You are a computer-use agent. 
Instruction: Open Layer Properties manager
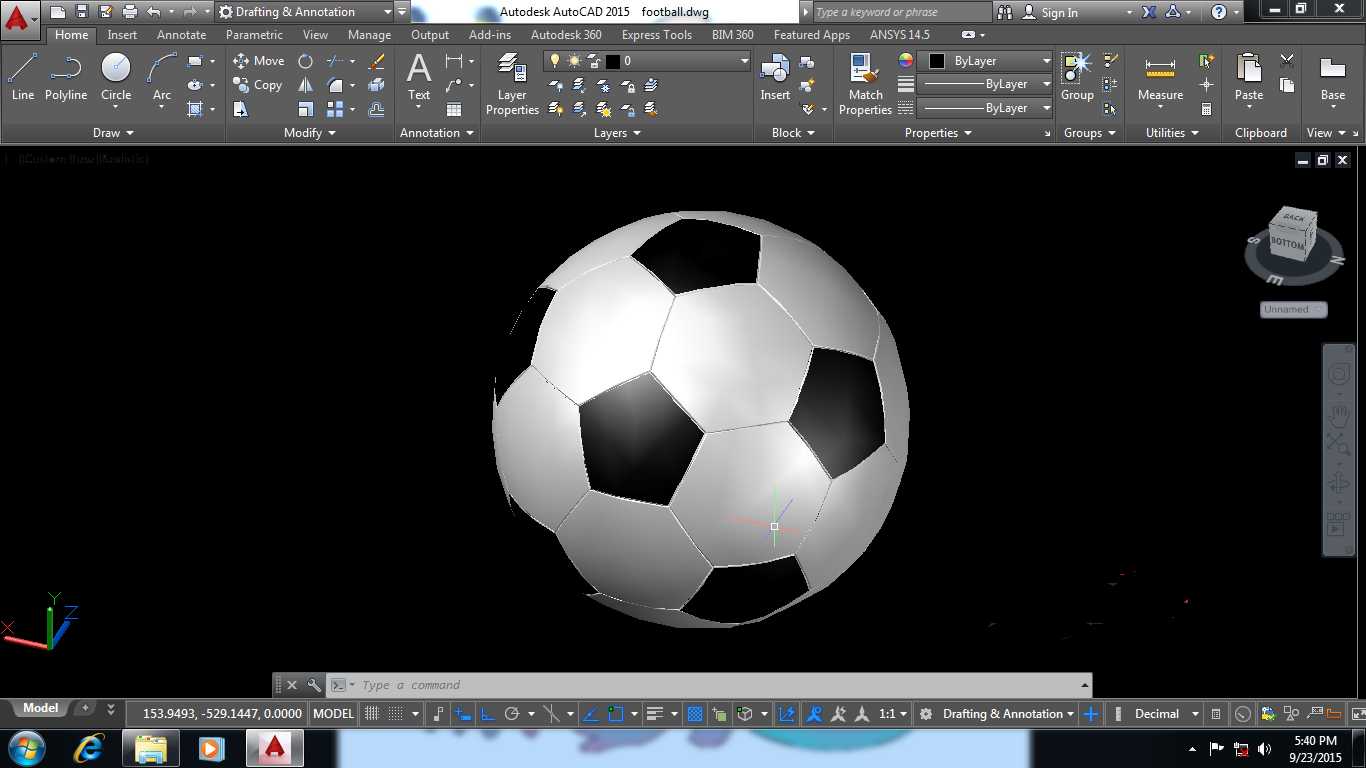tap(512, 84)
